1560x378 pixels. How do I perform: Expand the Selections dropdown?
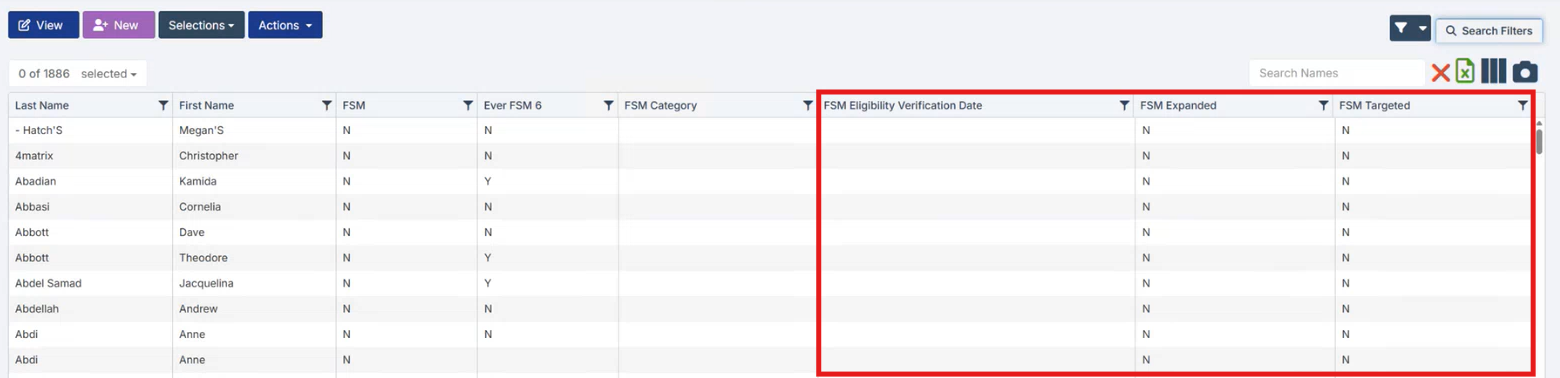tap(201, 25)
